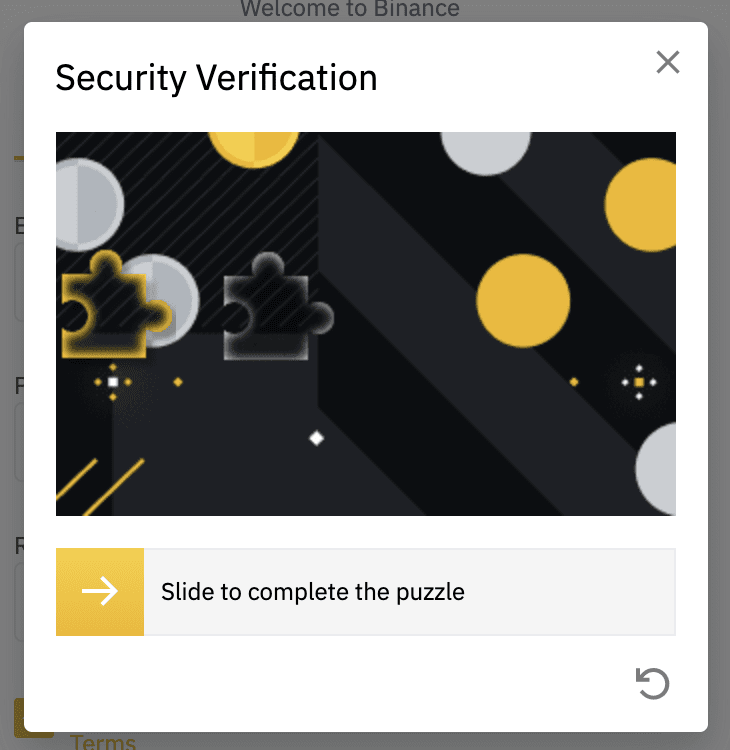Screen dimensions: 730x750
Task: Click the sparkle with white square center
Action: pyautogui.click(x=113, y=382)
